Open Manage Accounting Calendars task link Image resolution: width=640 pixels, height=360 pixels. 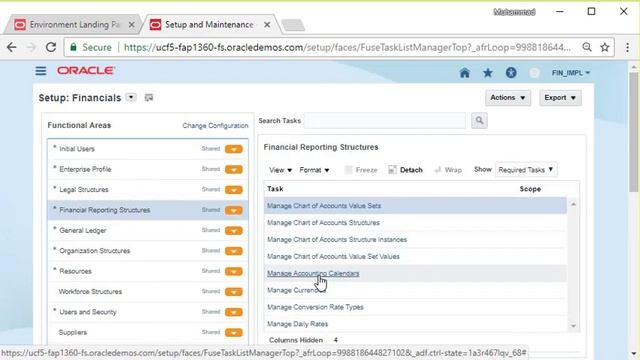(x=313, y=273)
